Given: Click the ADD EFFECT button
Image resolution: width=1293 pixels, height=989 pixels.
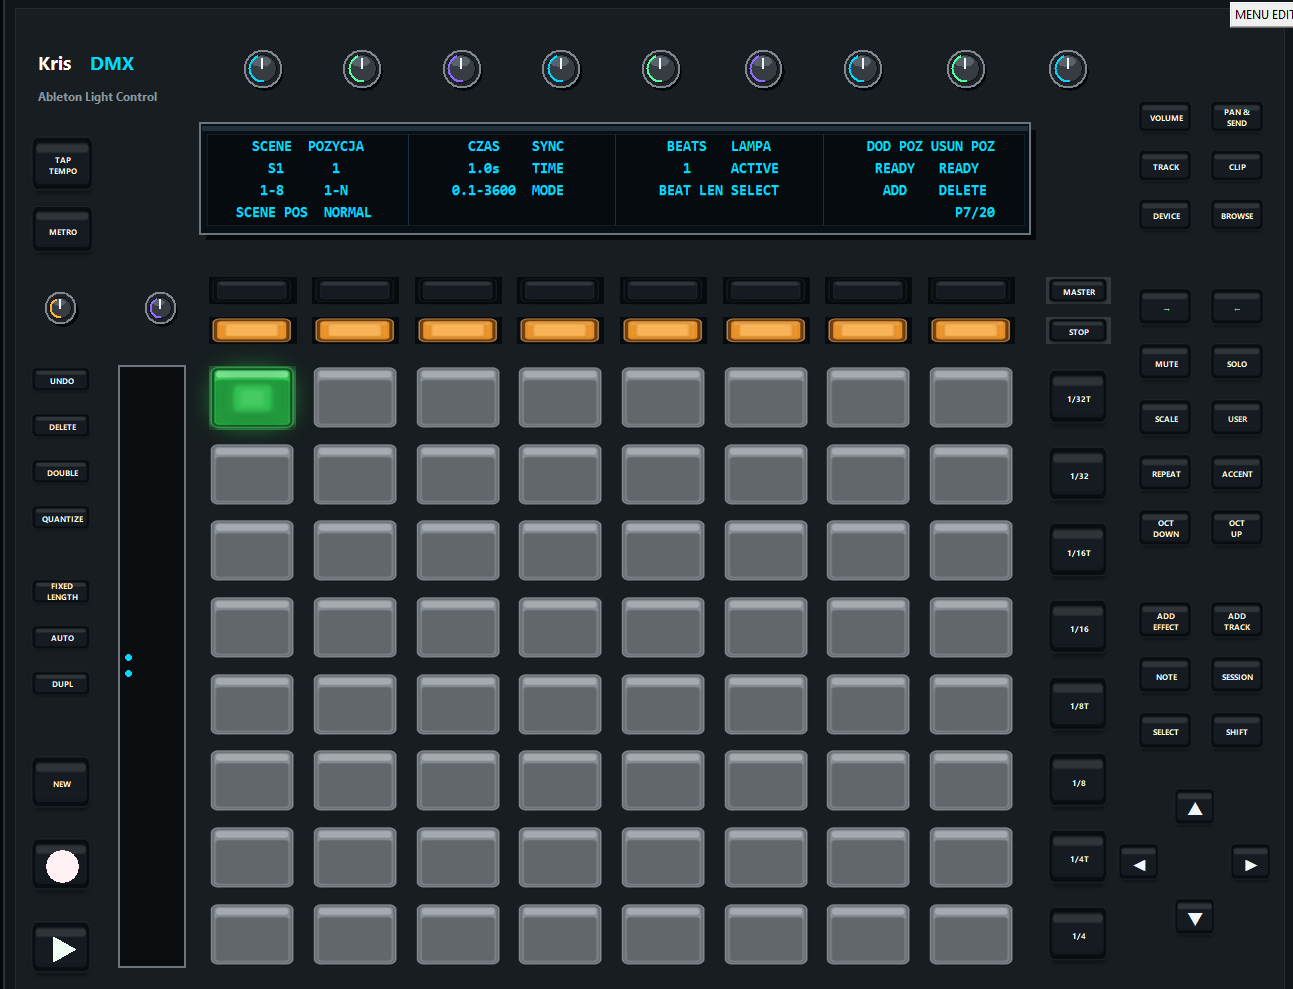Looking at the screenshot, I should 1165,621.
